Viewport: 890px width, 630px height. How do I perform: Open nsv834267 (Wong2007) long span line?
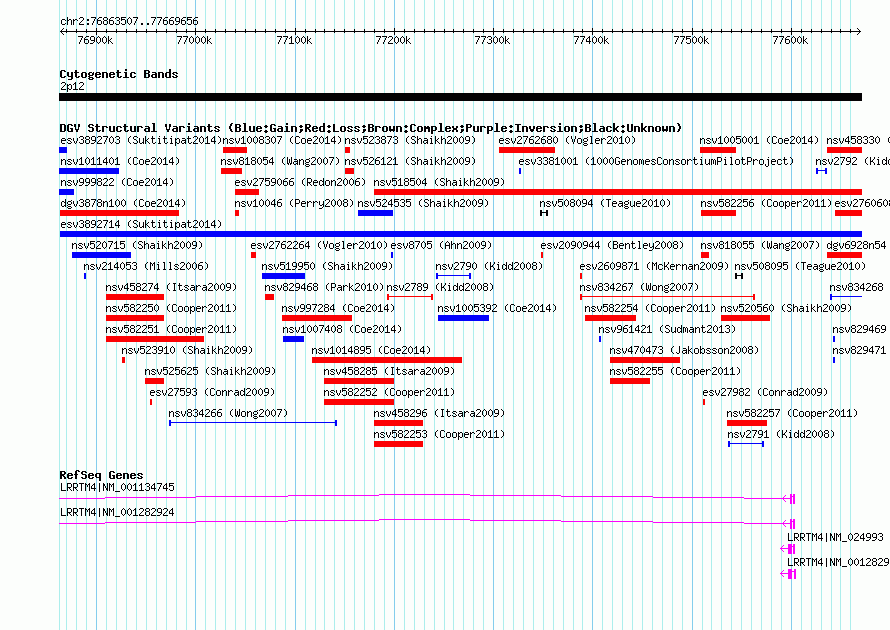[x=668, y=297]
